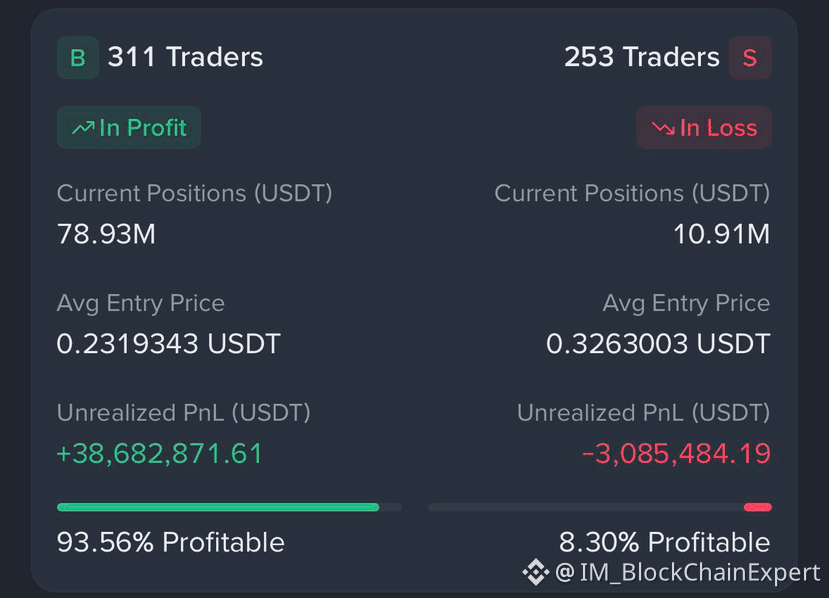The image size is (829, 598).
Task: Click the 8.30% Profitable label
Action: [x=665, y=542]
